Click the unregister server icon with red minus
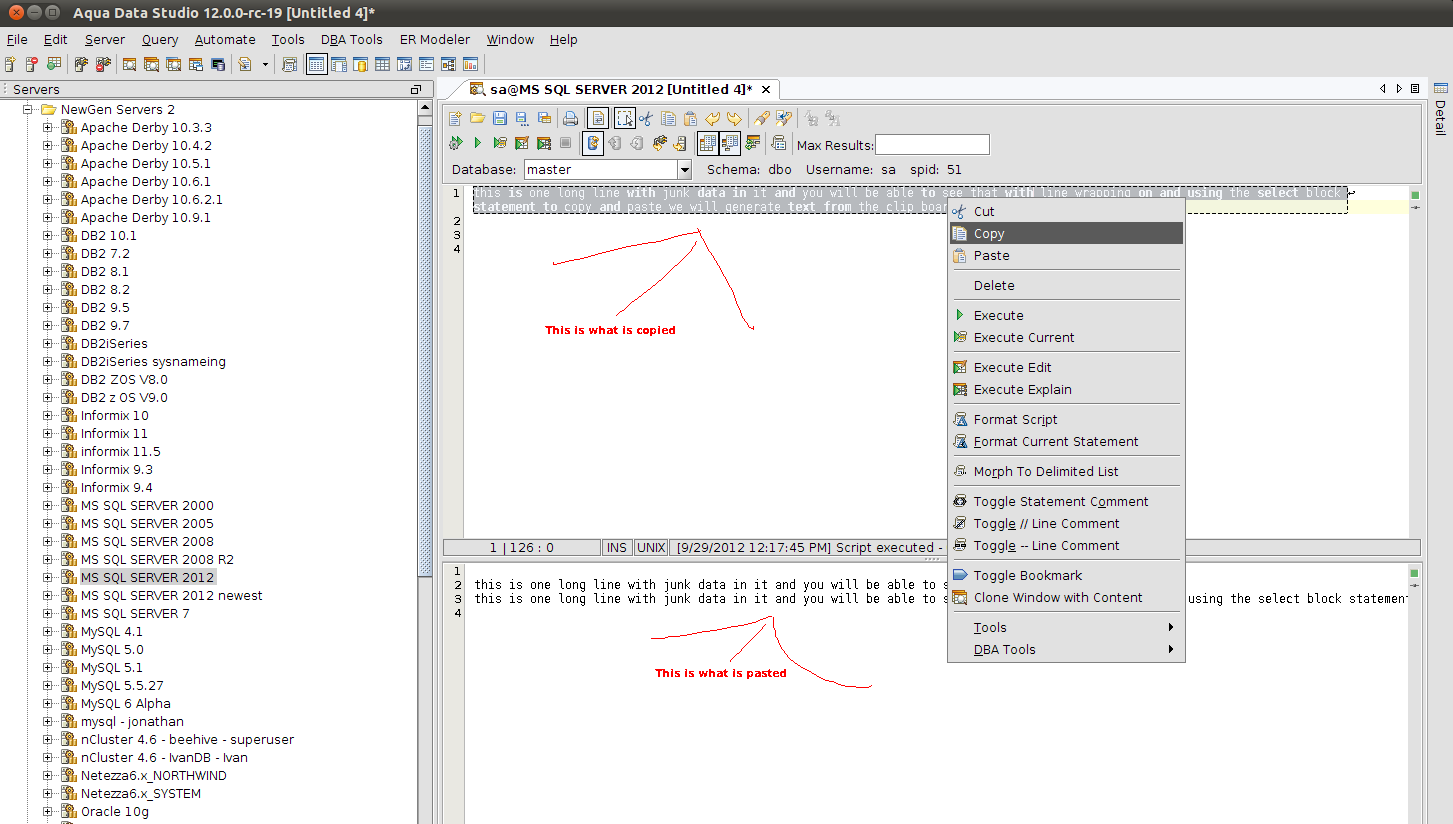 [32, 65]
